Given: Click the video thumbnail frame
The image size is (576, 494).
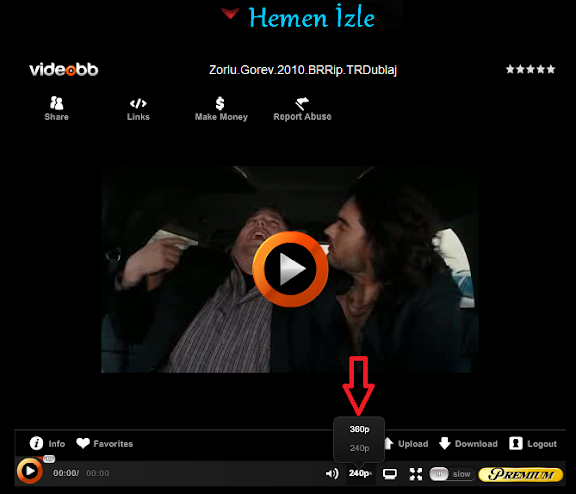Looking at the screenshot, I should (x=290, y=269).
